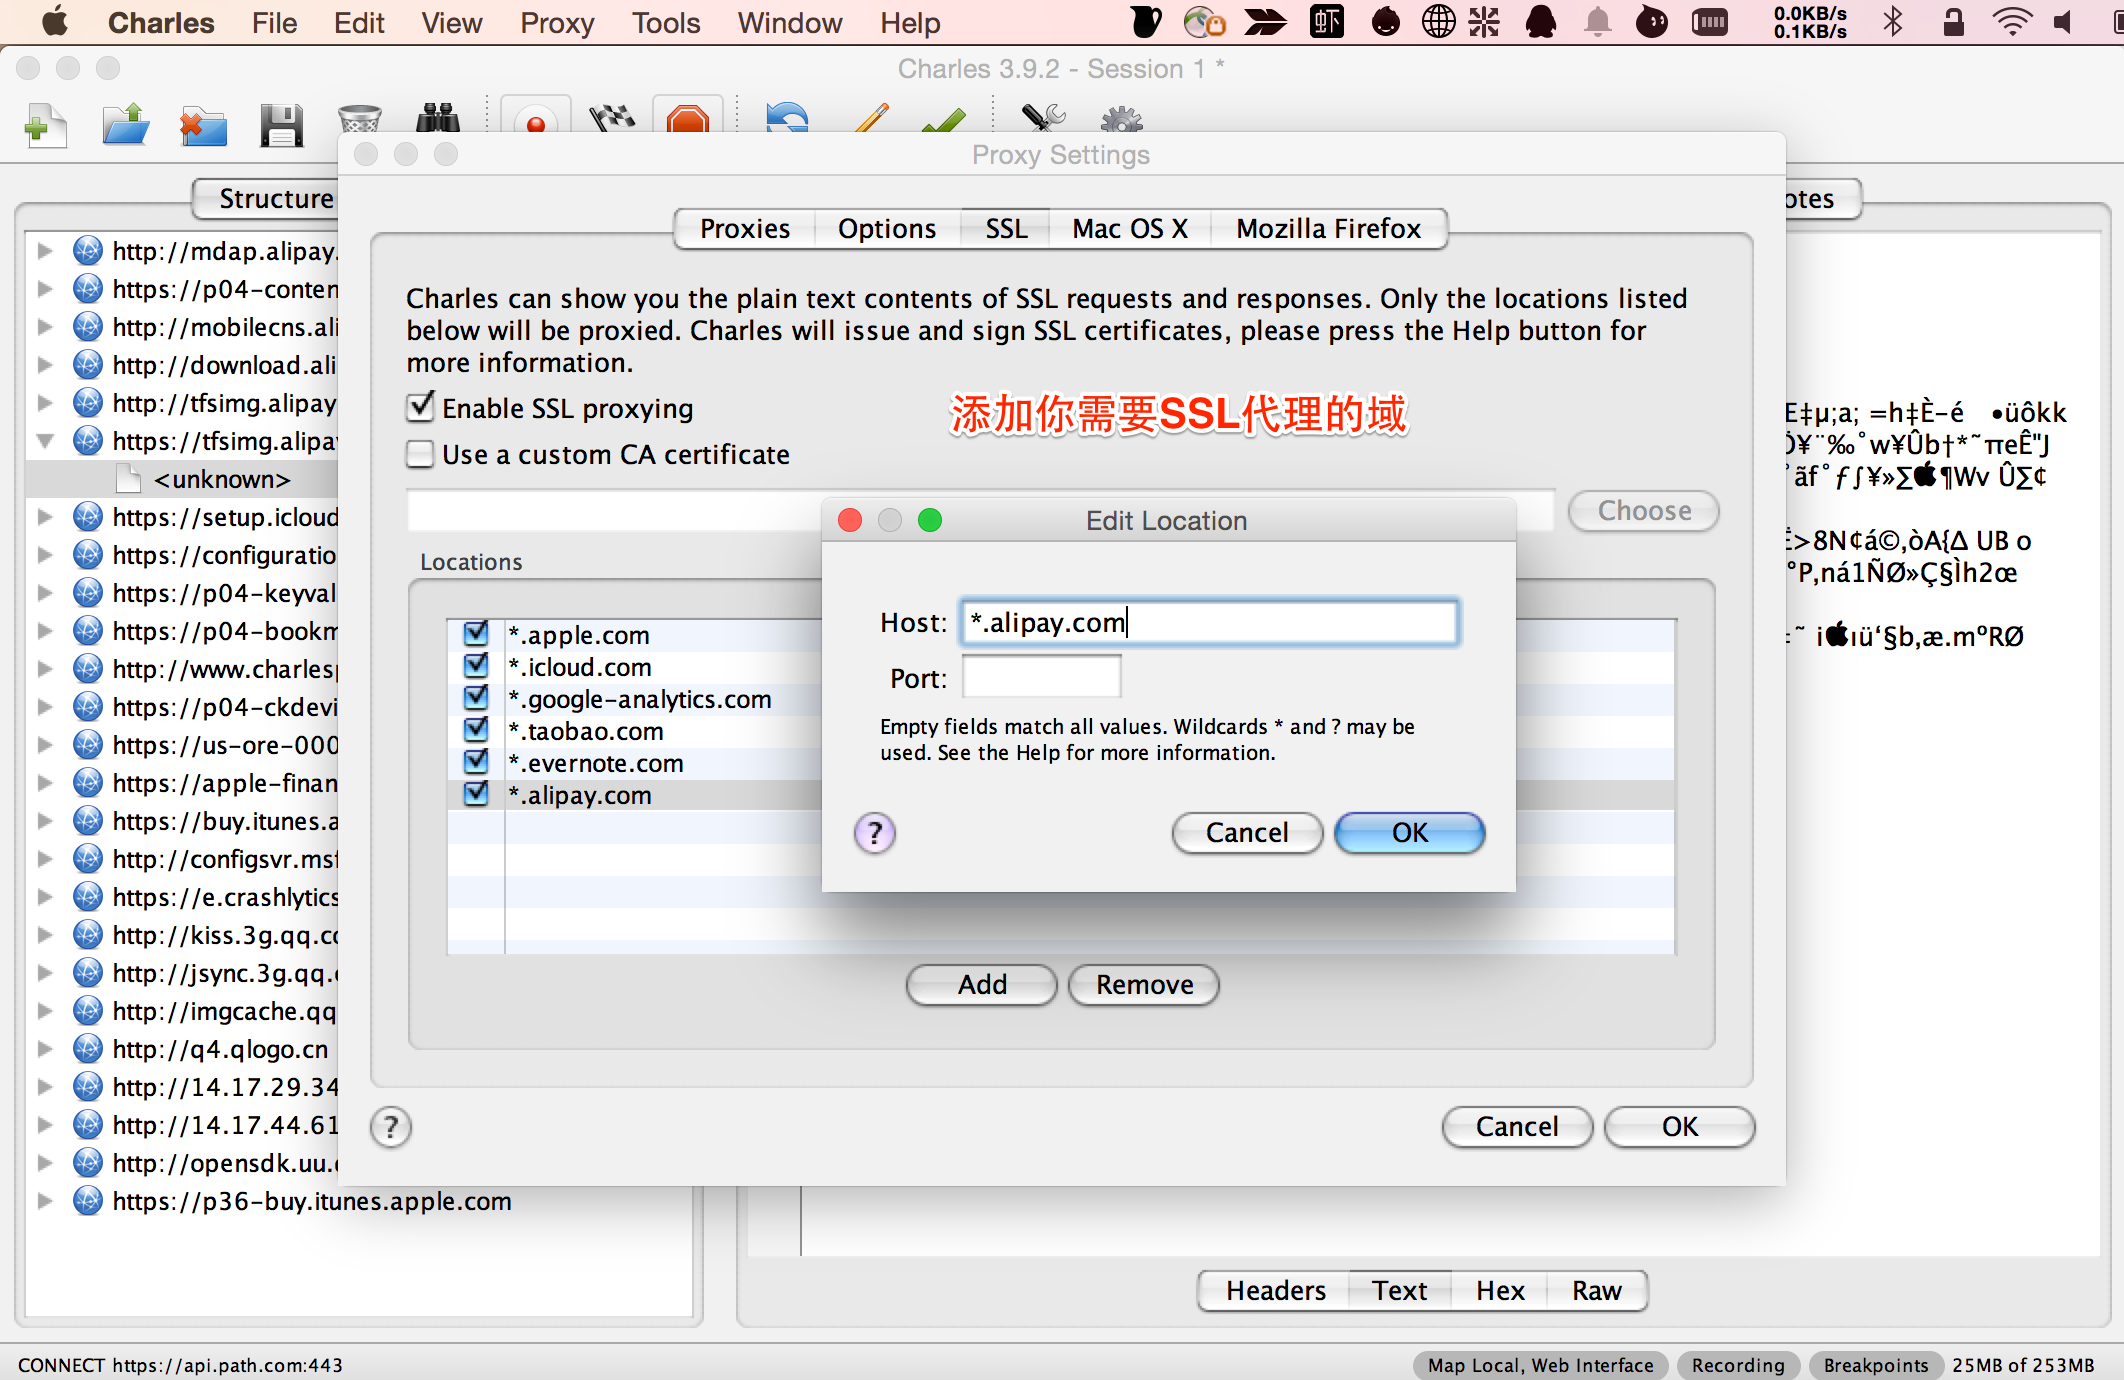
Task: Toggle throttling with the checkered flag icon
Action: click(x=612, y=118)
